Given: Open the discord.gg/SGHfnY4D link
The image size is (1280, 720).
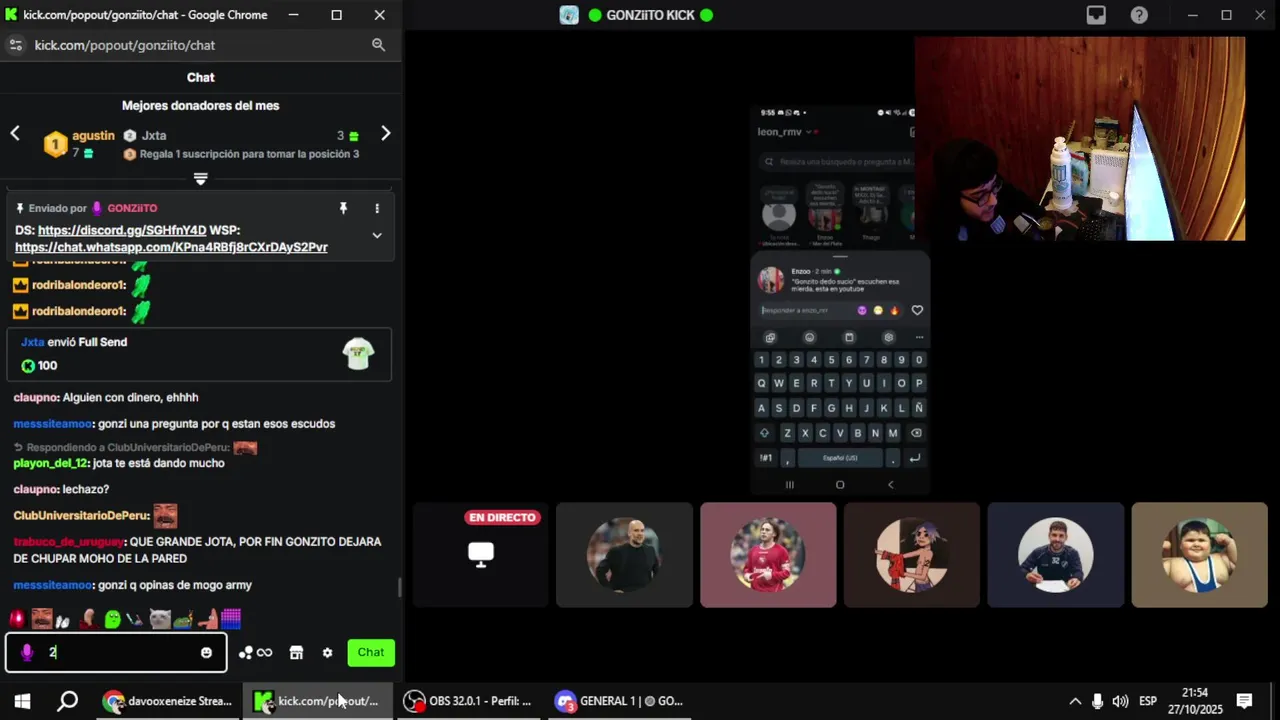Looking at the screenshot, I should (122, 230).
